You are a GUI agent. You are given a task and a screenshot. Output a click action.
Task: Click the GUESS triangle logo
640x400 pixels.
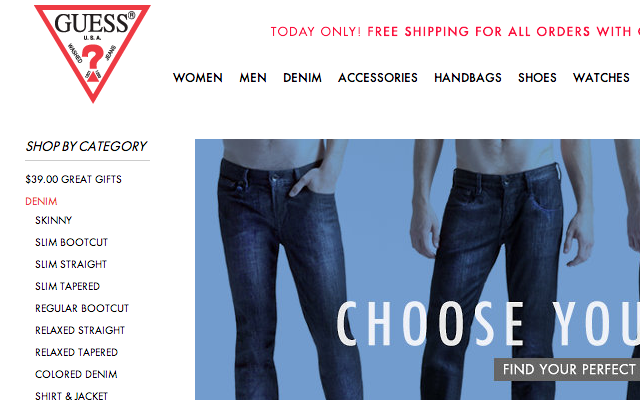coord(93,53)
